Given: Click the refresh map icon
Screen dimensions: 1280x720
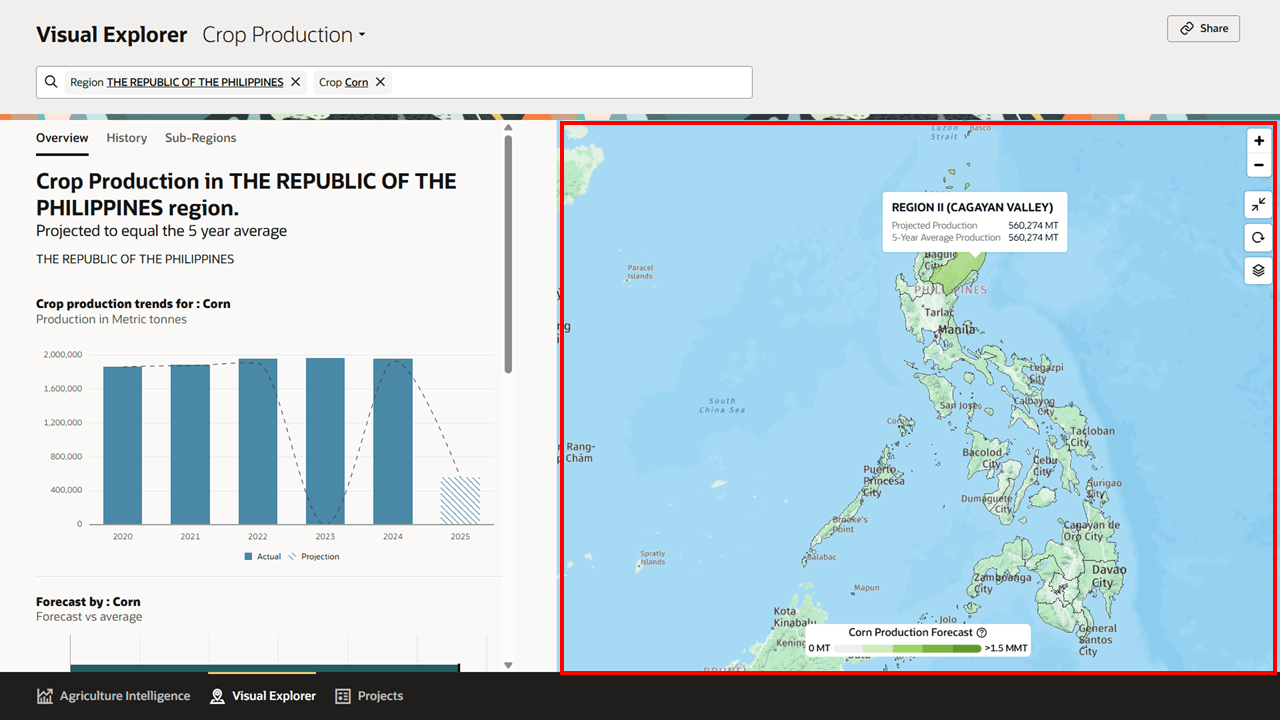Looking at the screenshot, I should pos(1258,237).
